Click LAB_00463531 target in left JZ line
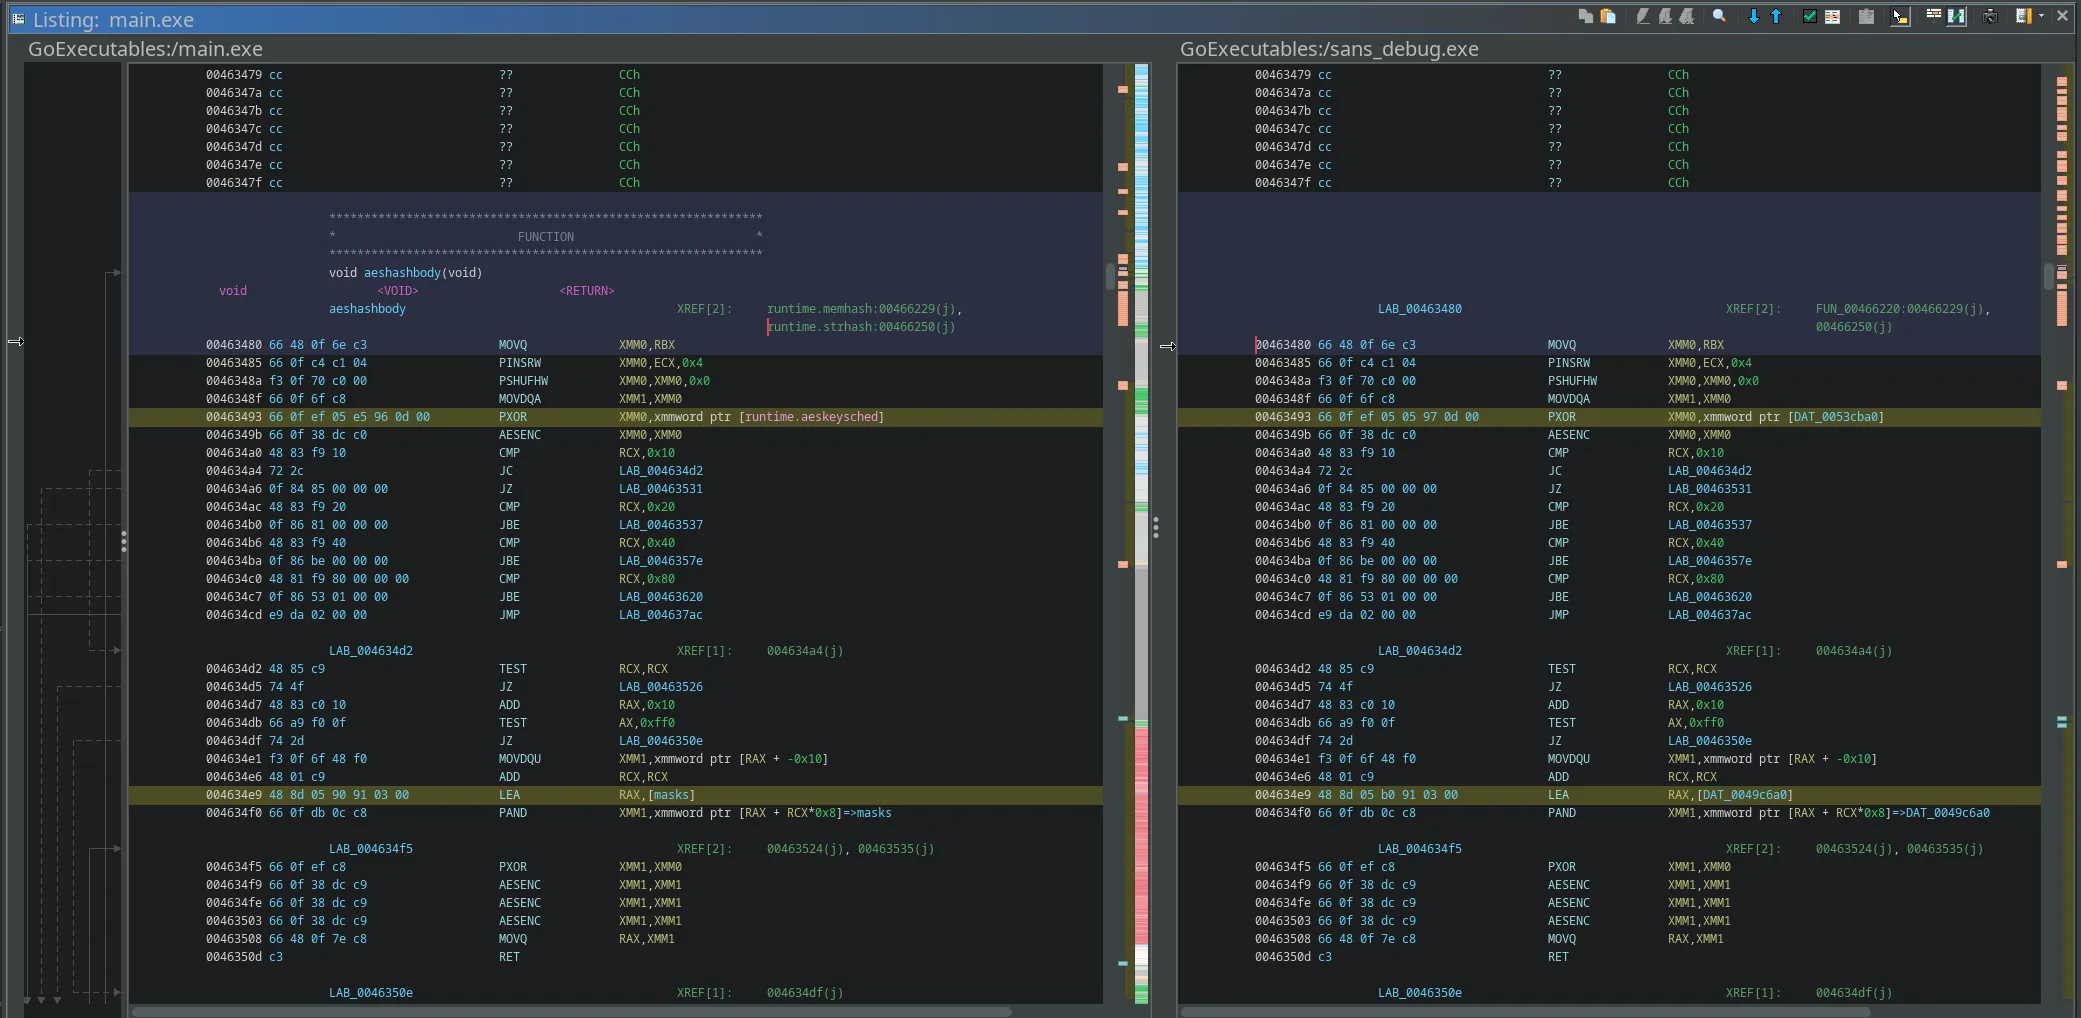This screenshot has height=1018, width=2081. tap(660, 489)
